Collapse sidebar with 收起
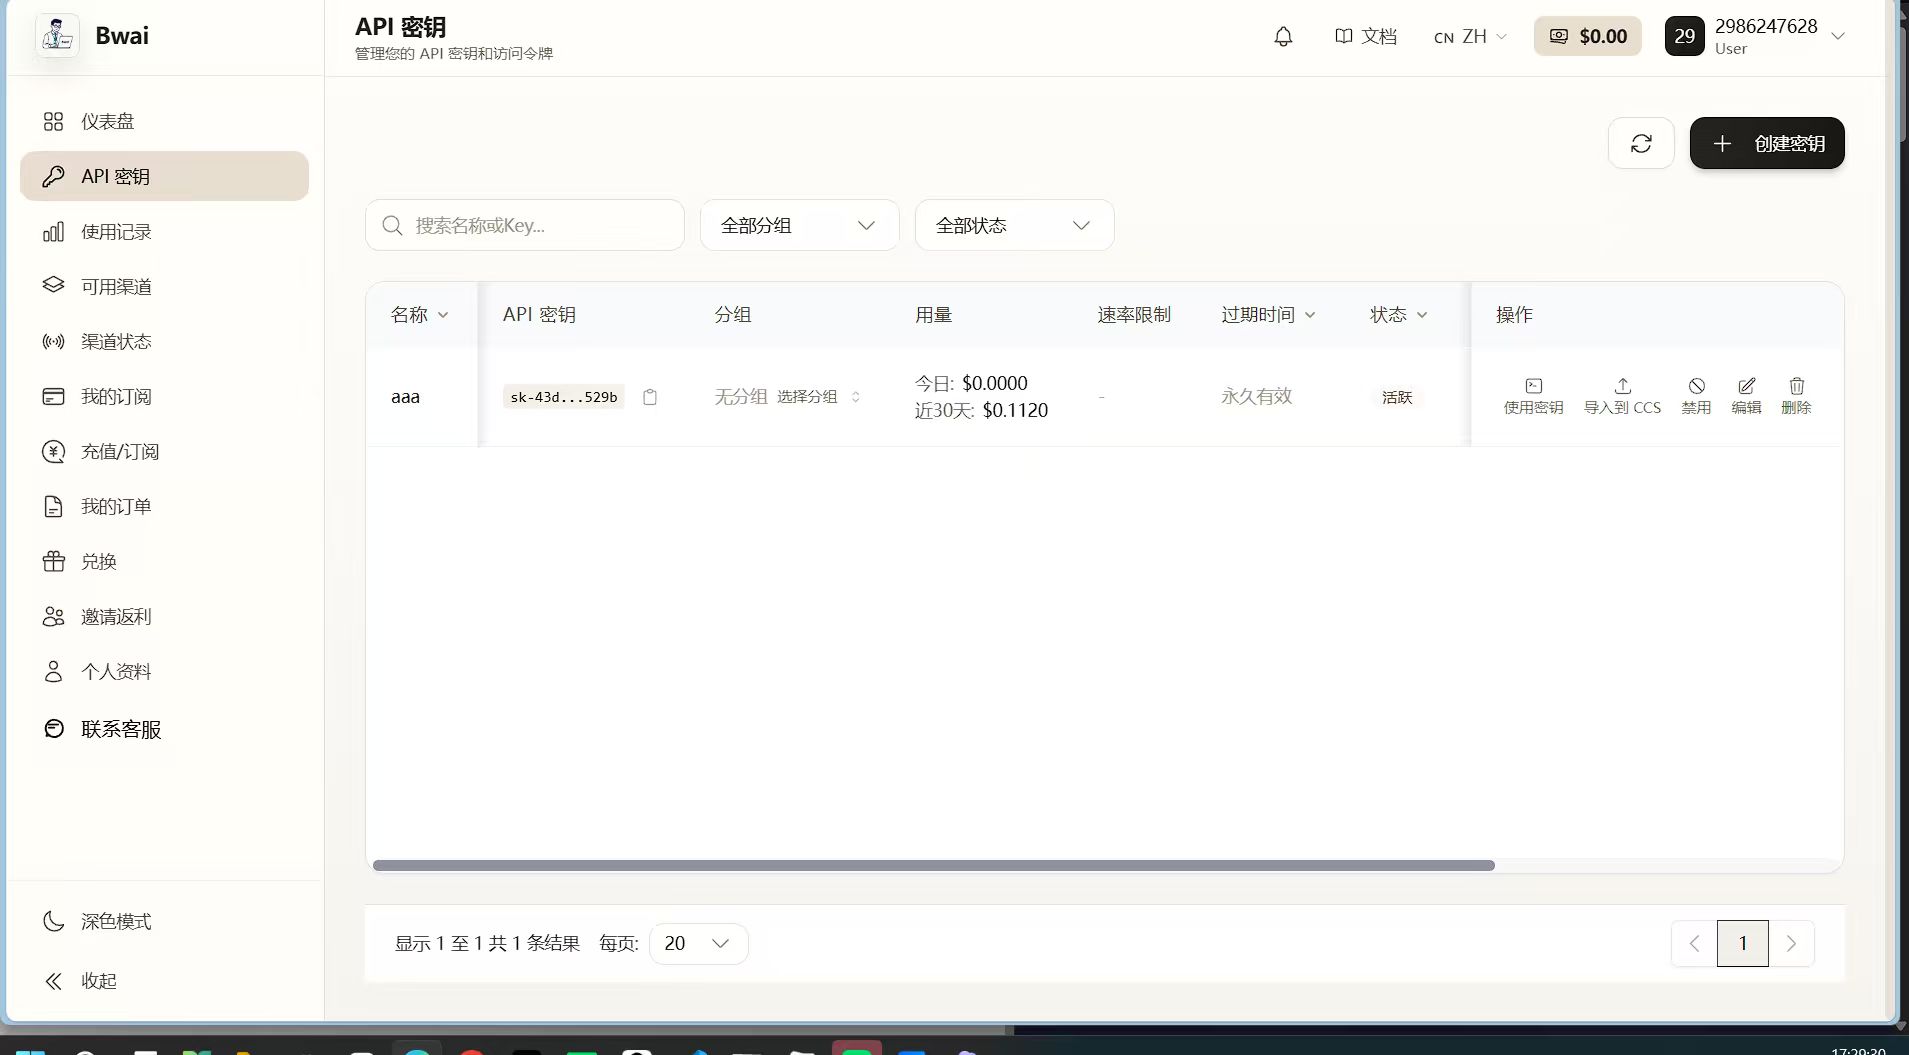Image resolution: width=1909 pixels, height=1055 pixels. [164, 981]
